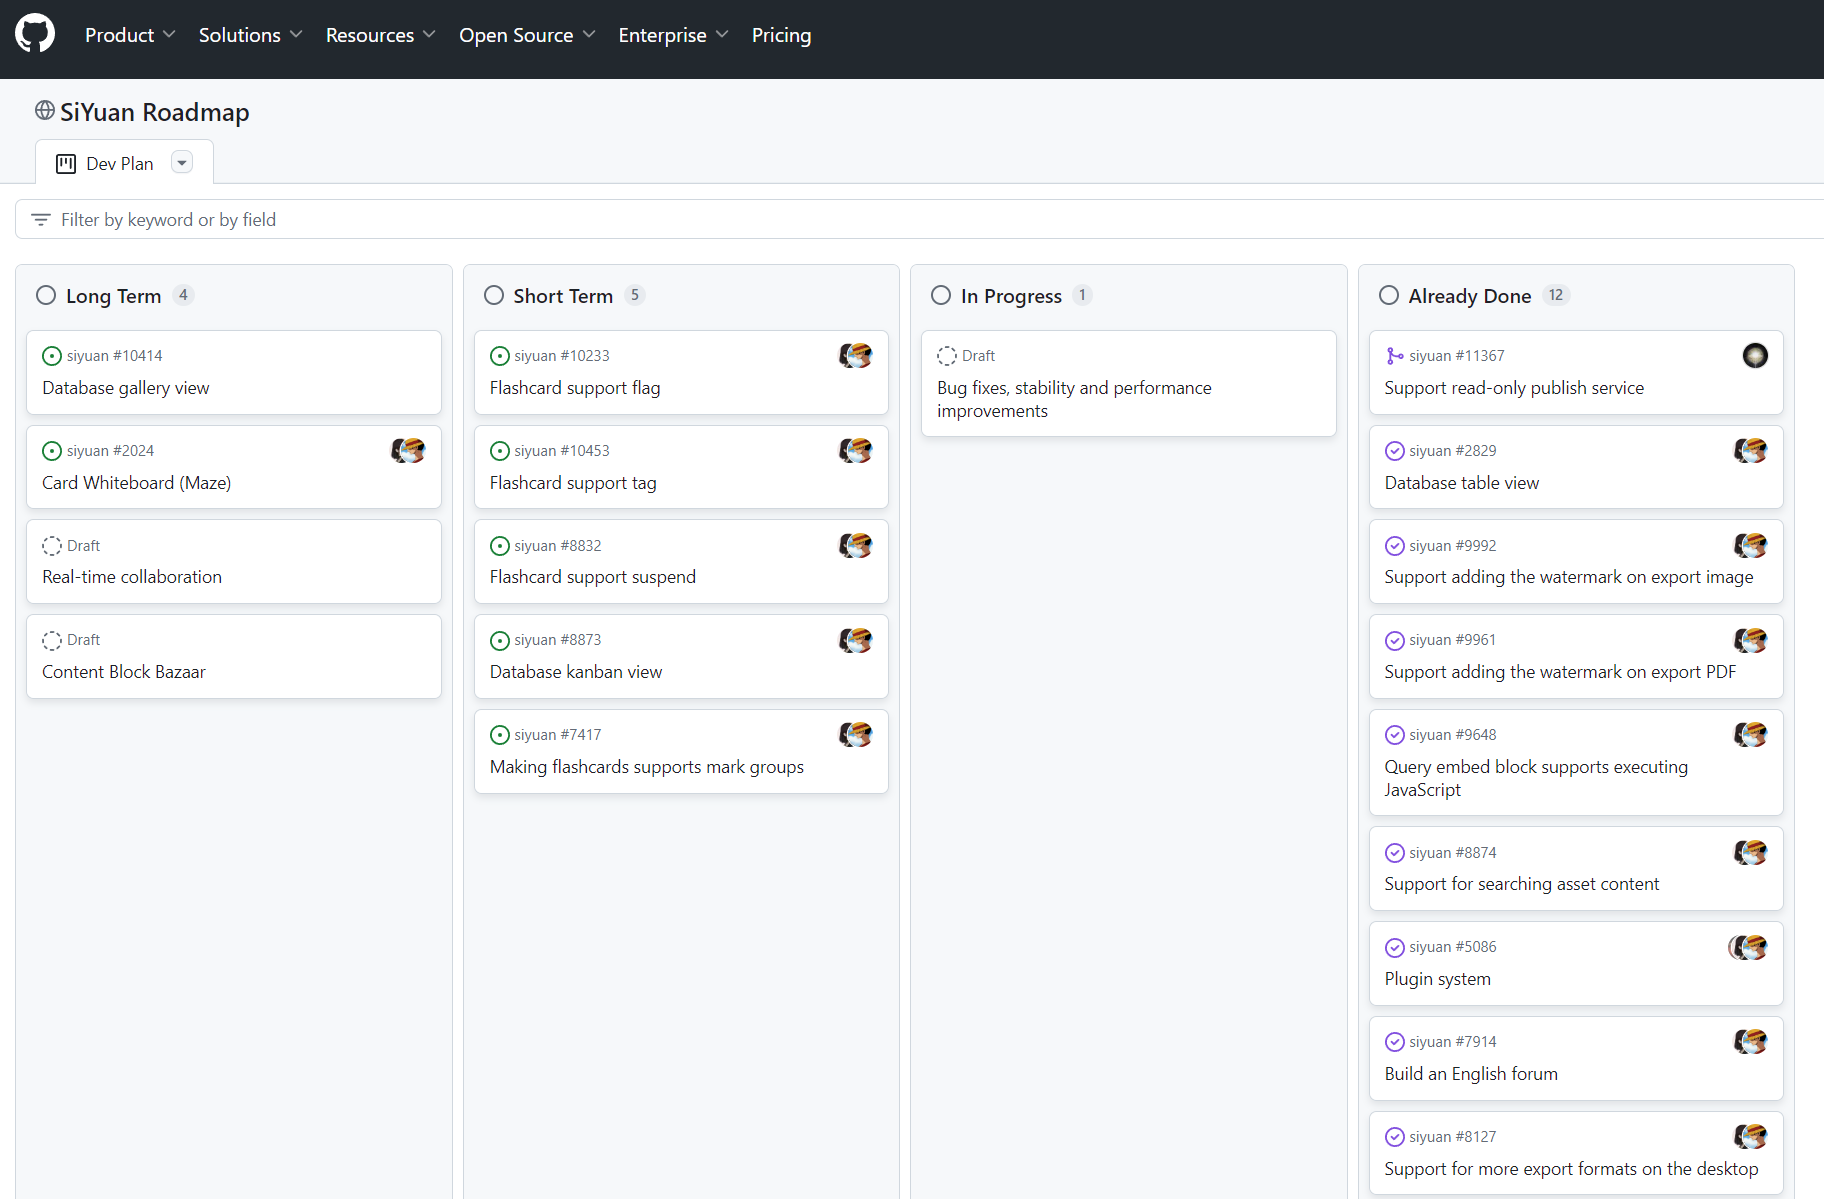This screenshot has width=1824, height=1199.
Task: Click the open issue icon for siyuan #10233
Action: coord(500,356)
